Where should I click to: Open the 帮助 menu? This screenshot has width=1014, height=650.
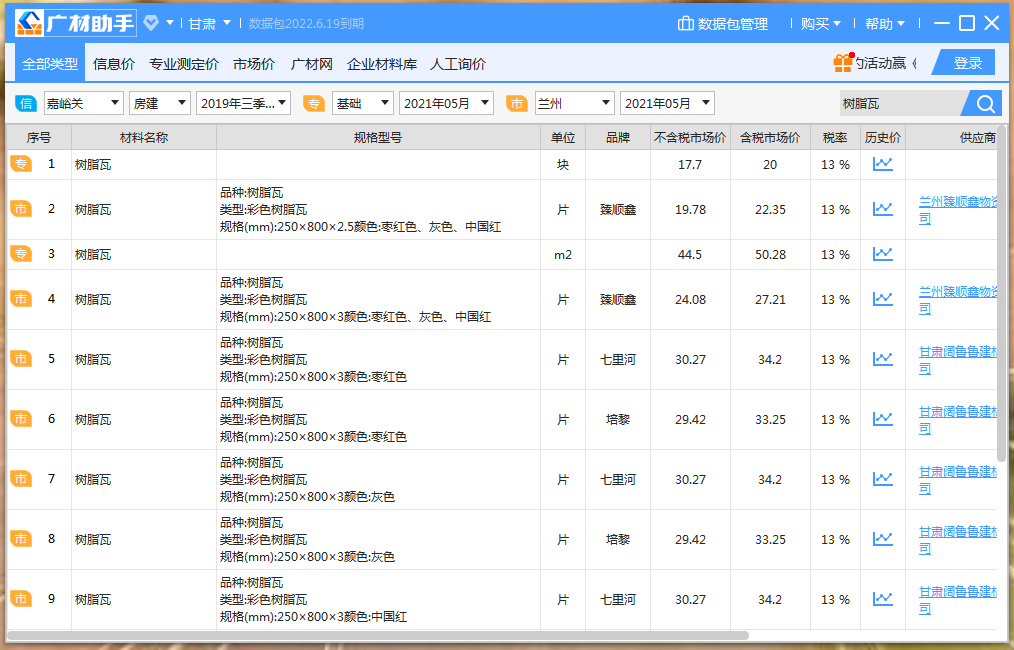pos(884,24)
